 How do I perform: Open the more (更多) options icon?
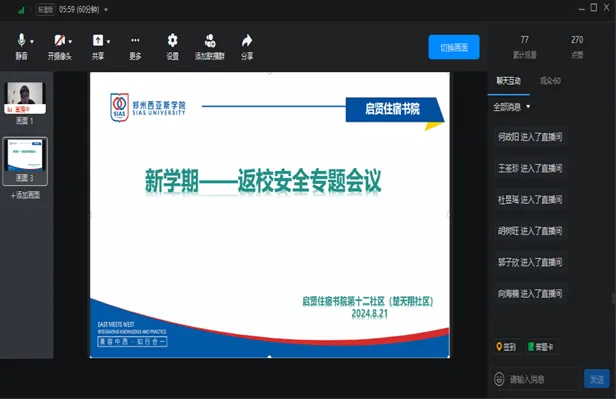(x=135, y=40)
